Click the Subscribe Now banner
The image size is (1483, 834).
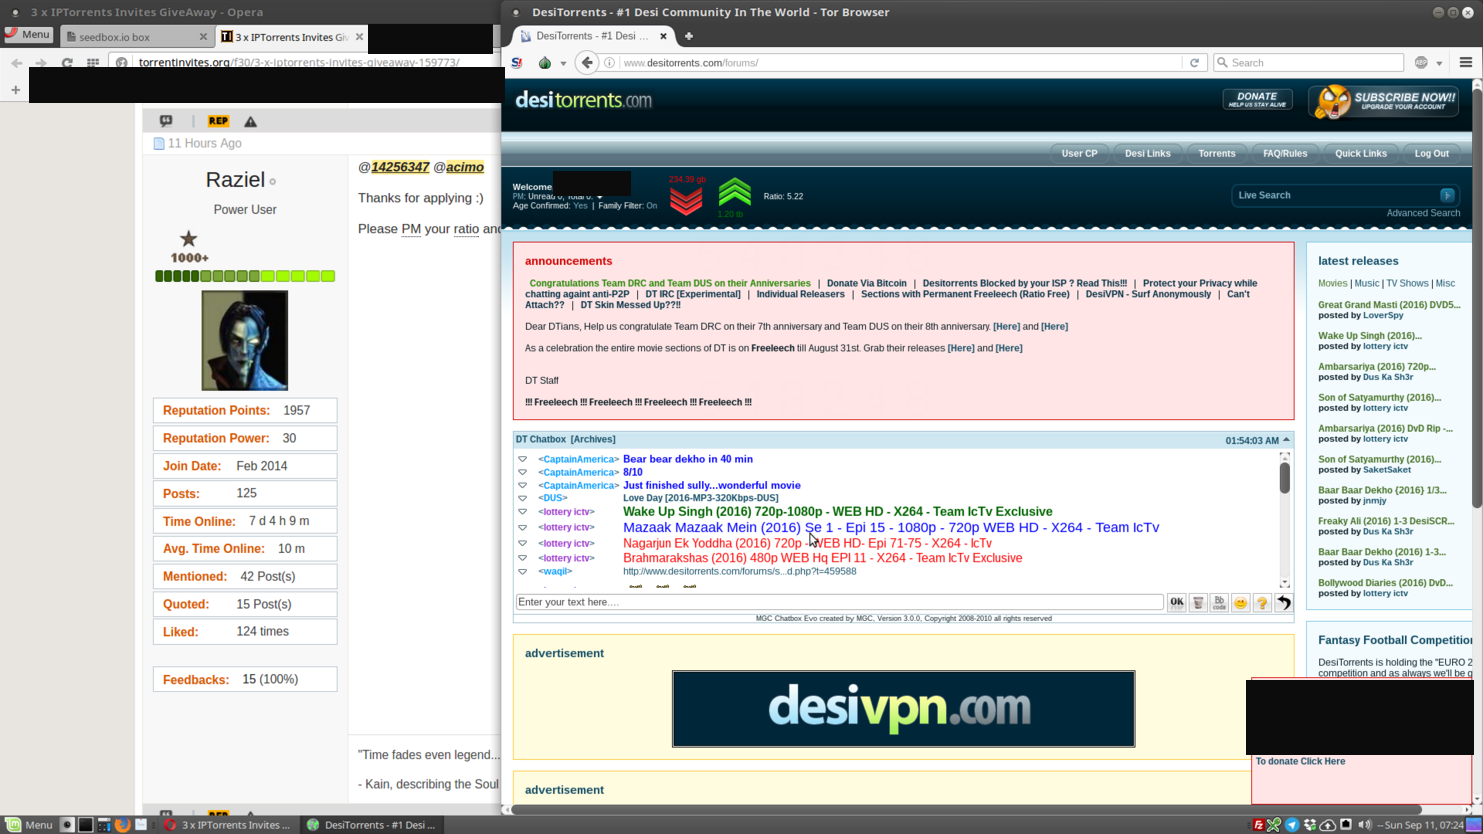pos(1384,102)
